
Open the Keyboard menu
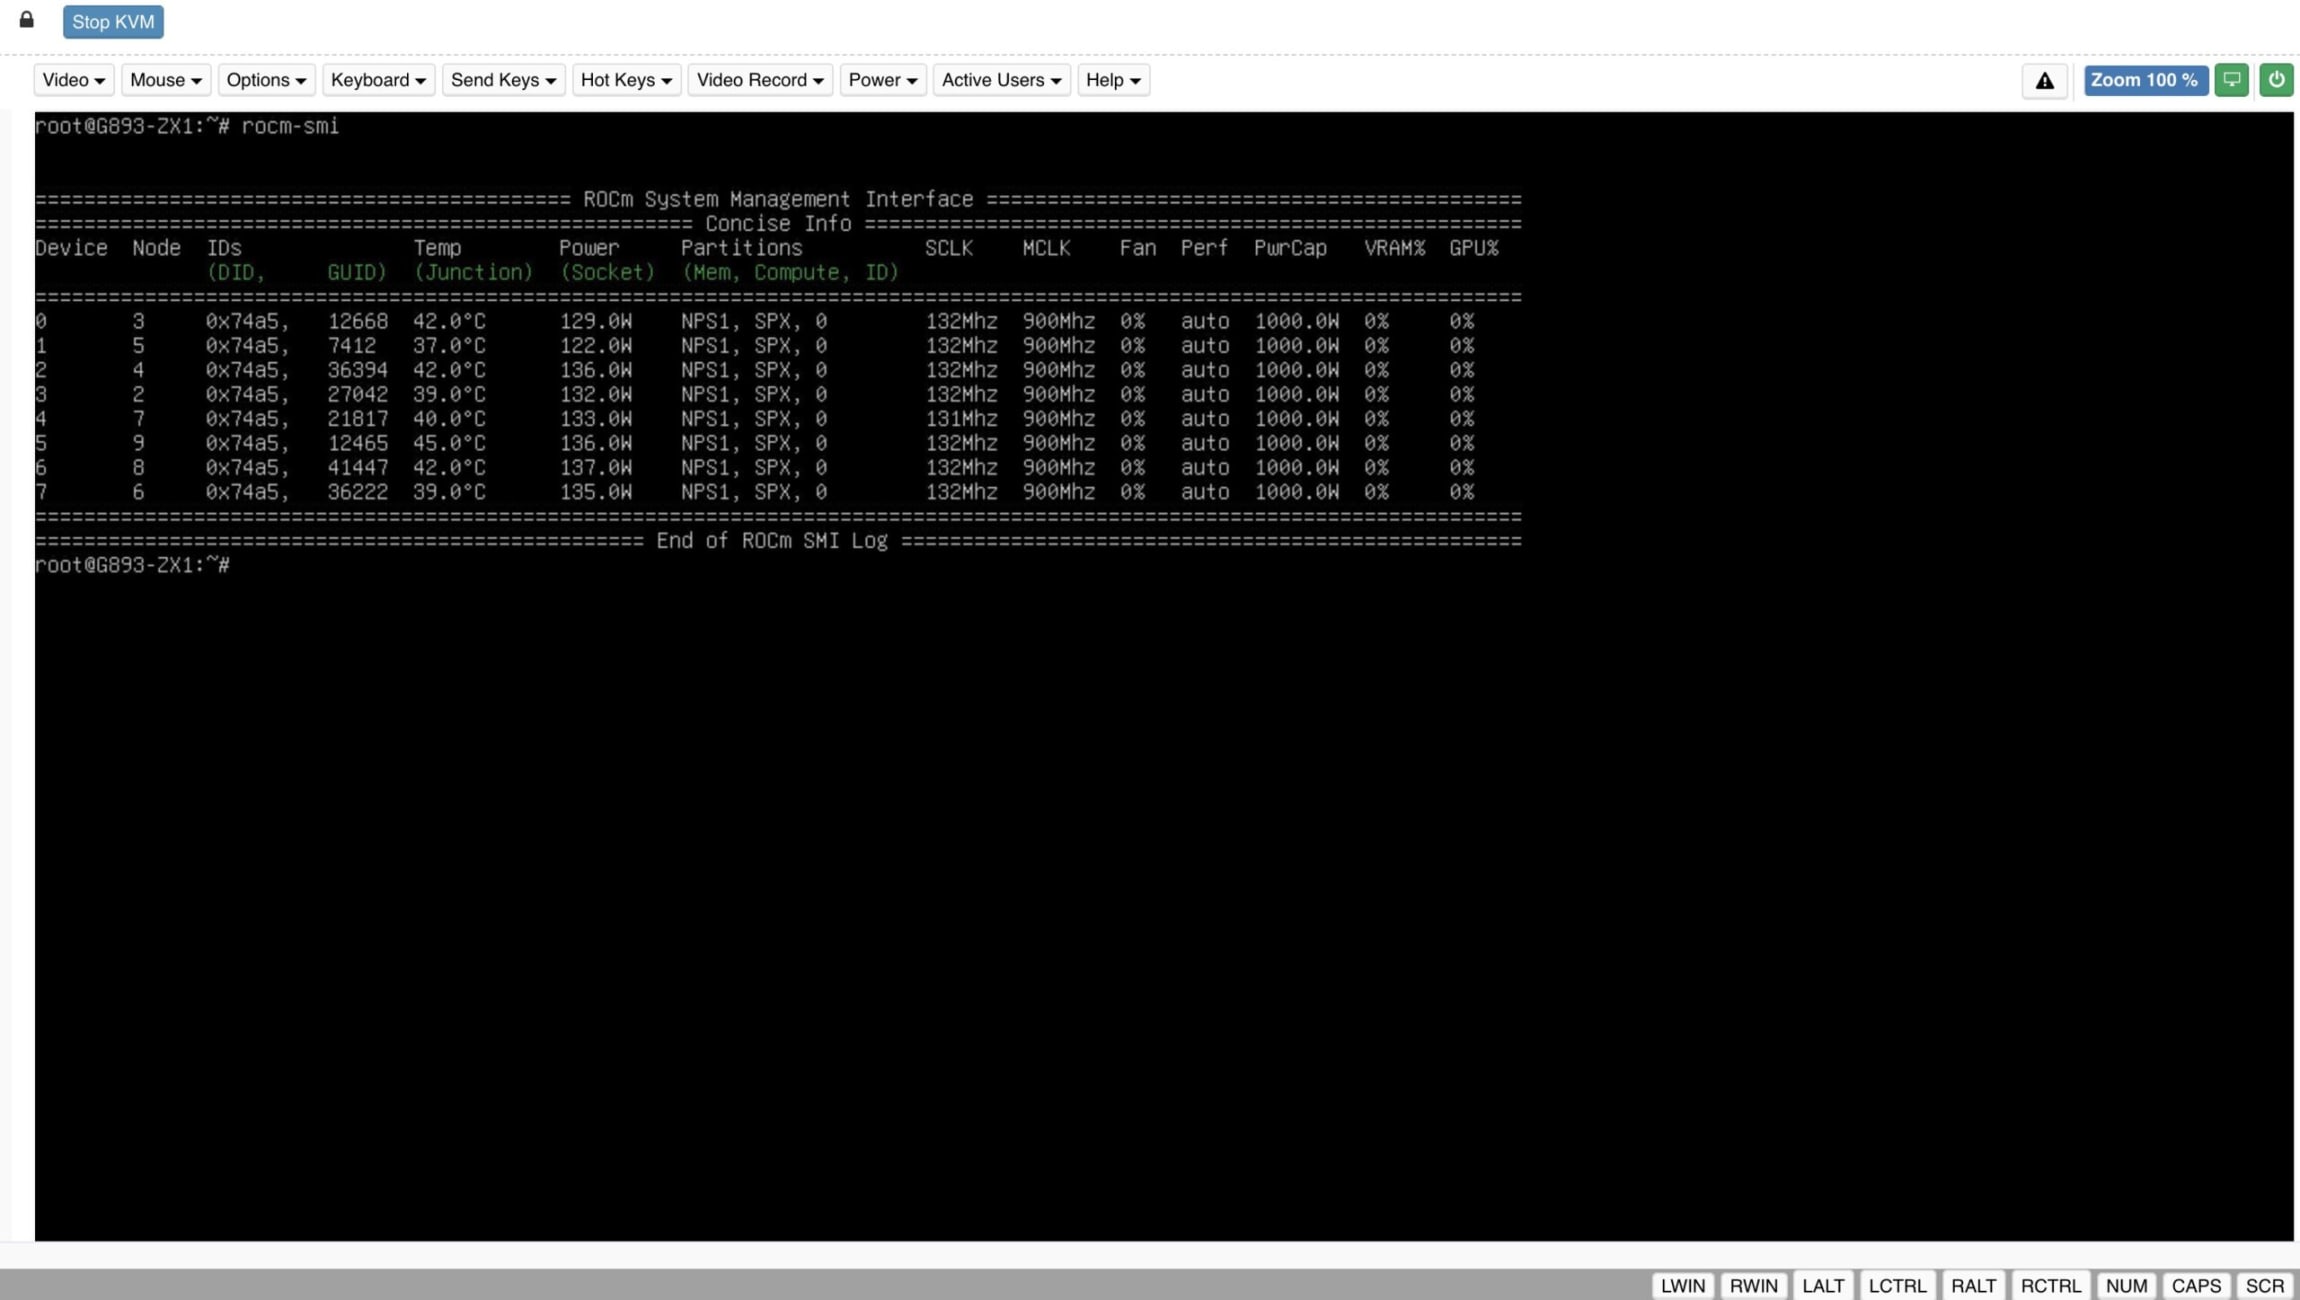(x=378, y=80)
